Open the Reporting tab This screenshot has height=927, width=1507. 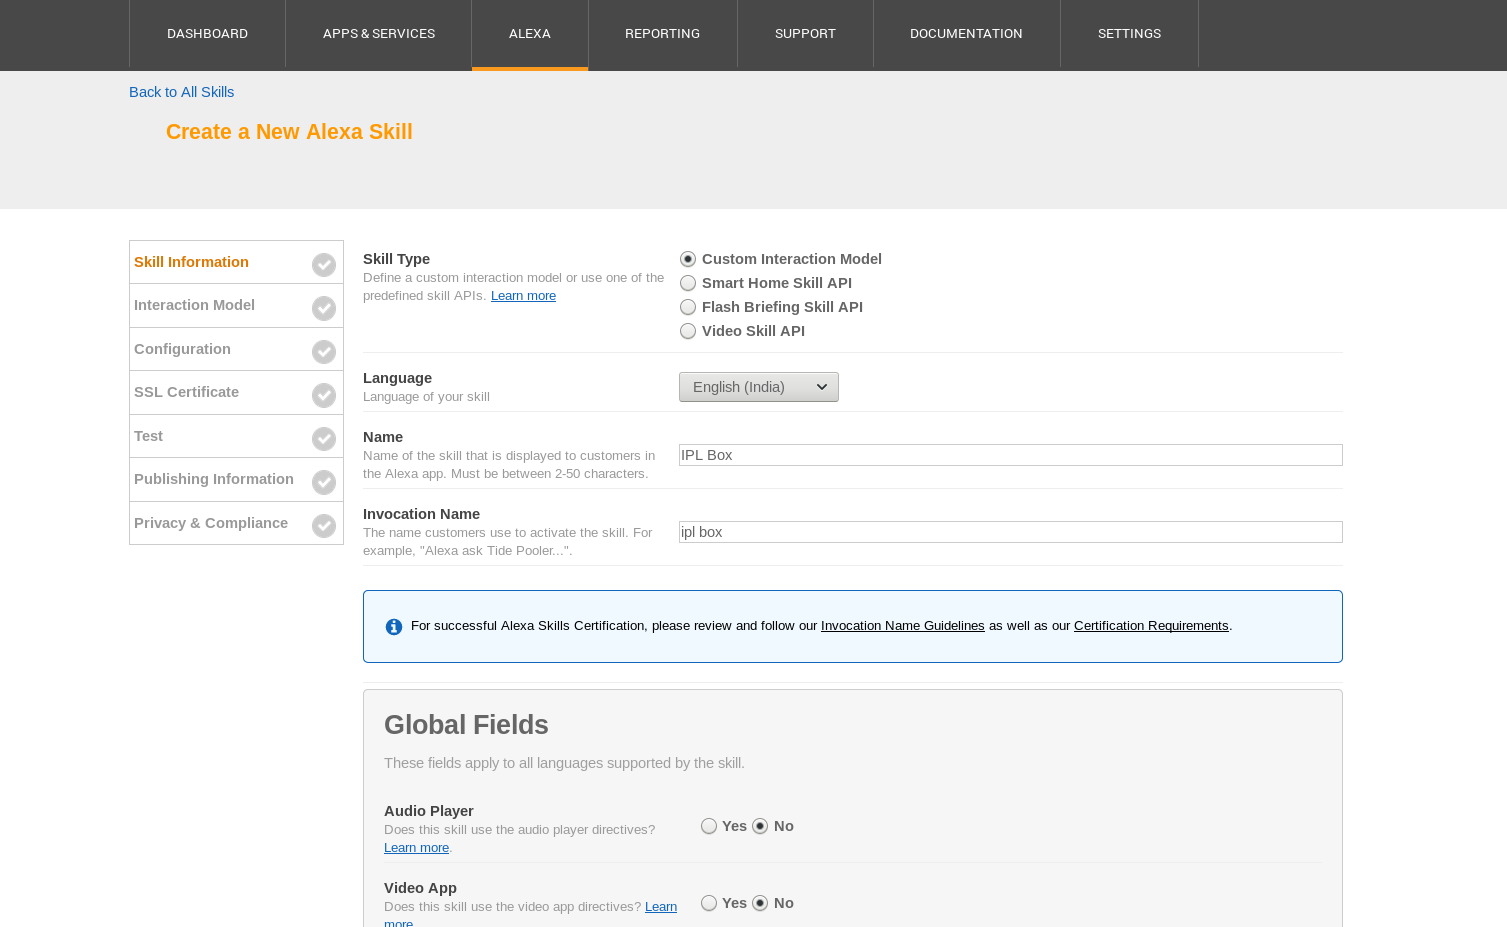[662, 34]
